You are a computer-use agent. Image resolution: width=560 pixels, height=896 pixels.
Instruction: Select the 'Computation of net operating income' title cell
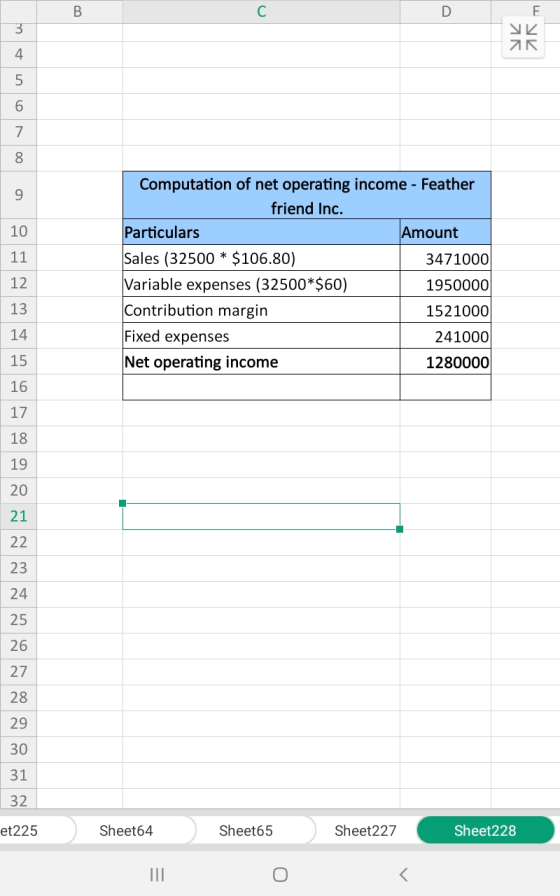tap(307, 195)
